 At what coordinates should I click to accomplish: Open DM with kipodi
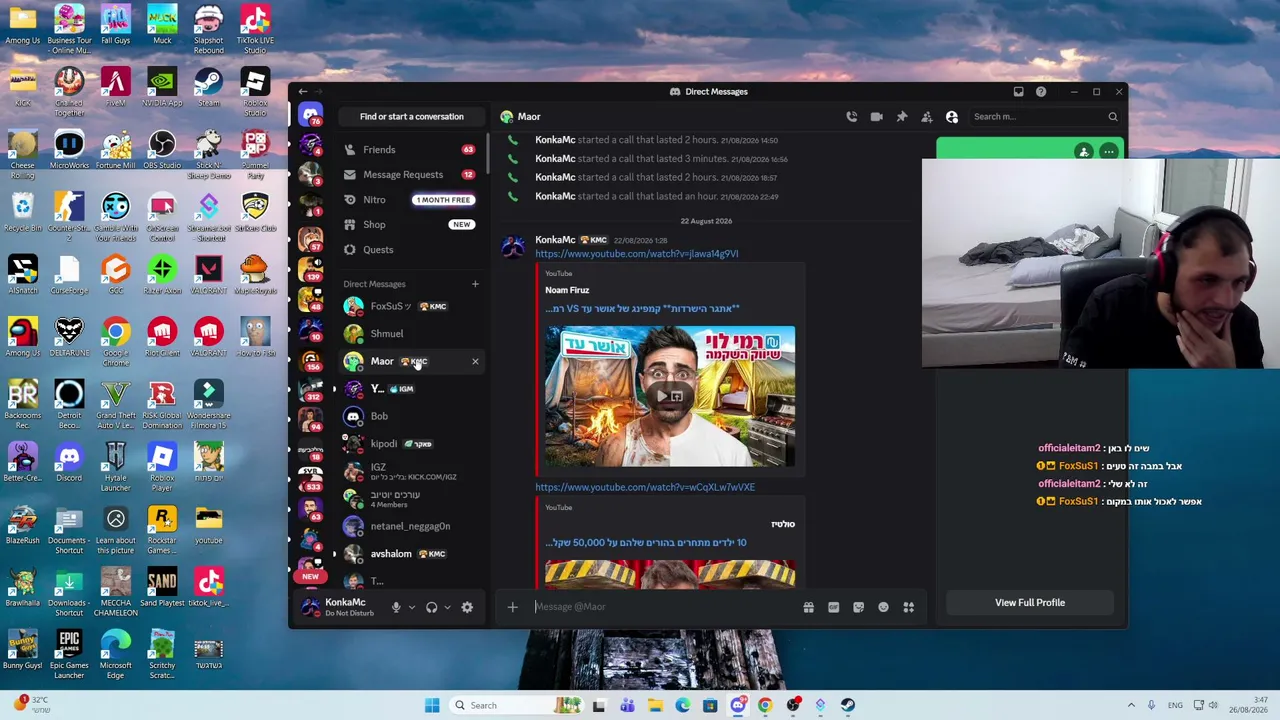tap(410, 444)
